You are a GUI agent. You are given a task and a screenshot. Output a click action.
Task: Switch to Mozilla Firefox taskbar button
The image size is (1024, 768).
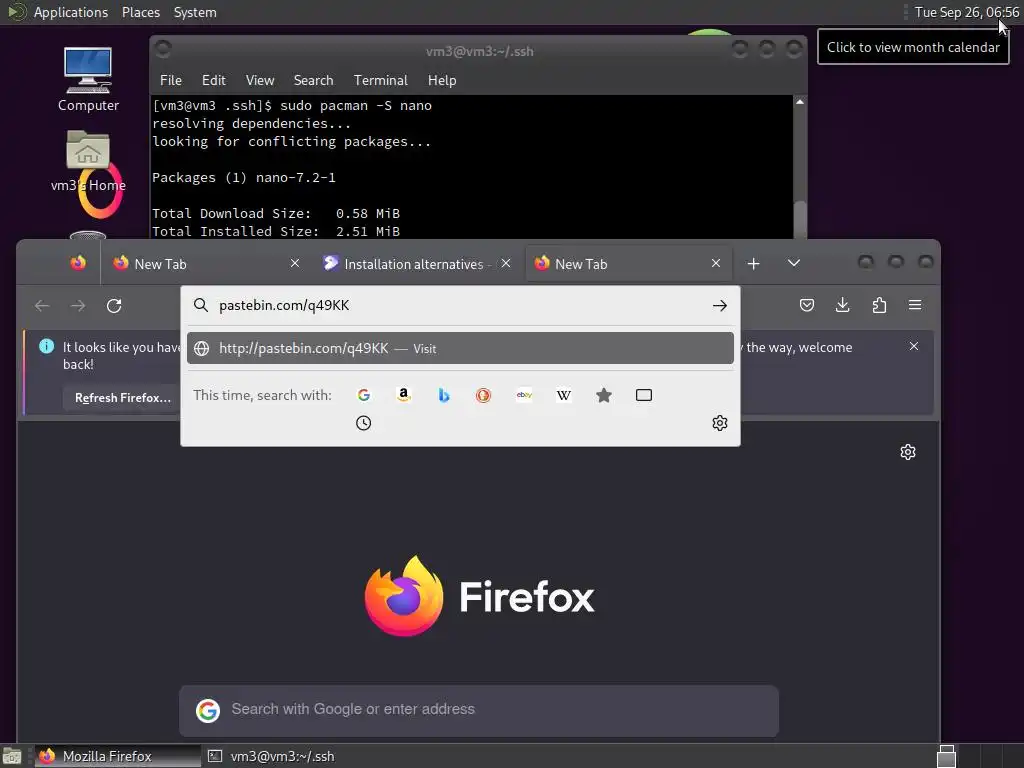pos(118,756)
